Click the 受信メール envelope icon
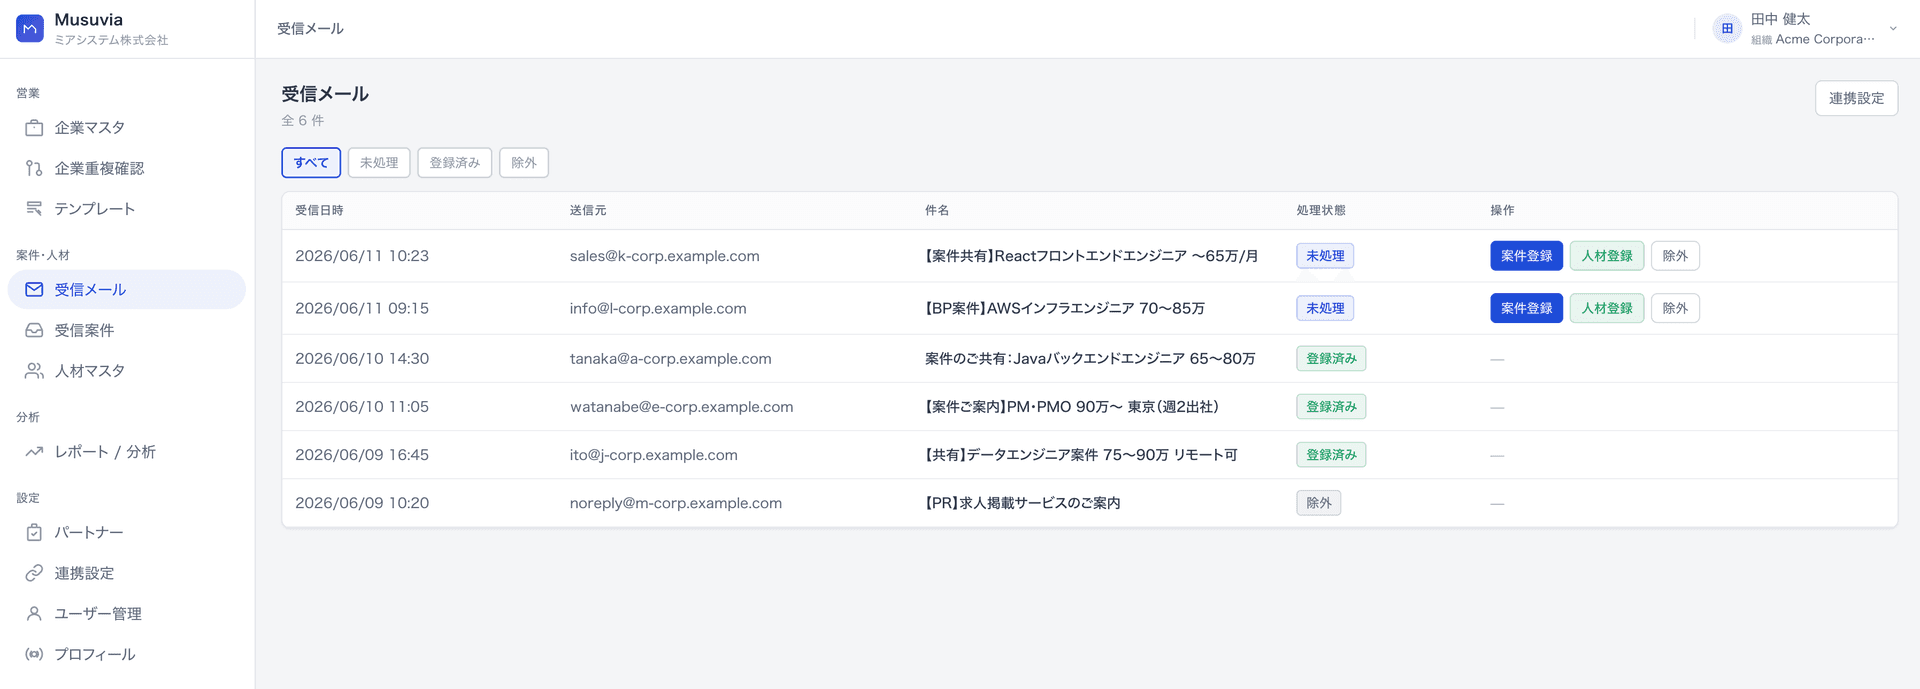The image size is (1920, 689). (x=34, y=290)
